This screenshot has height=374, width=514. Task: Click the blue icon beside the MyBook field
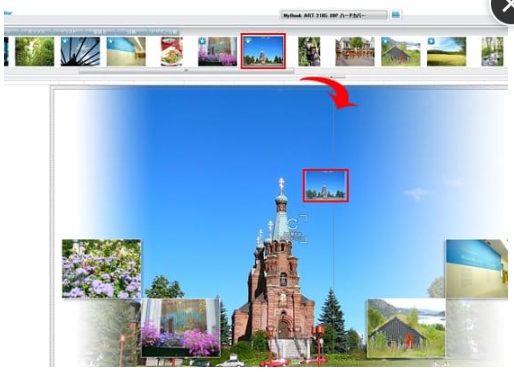tap(396, 15)
